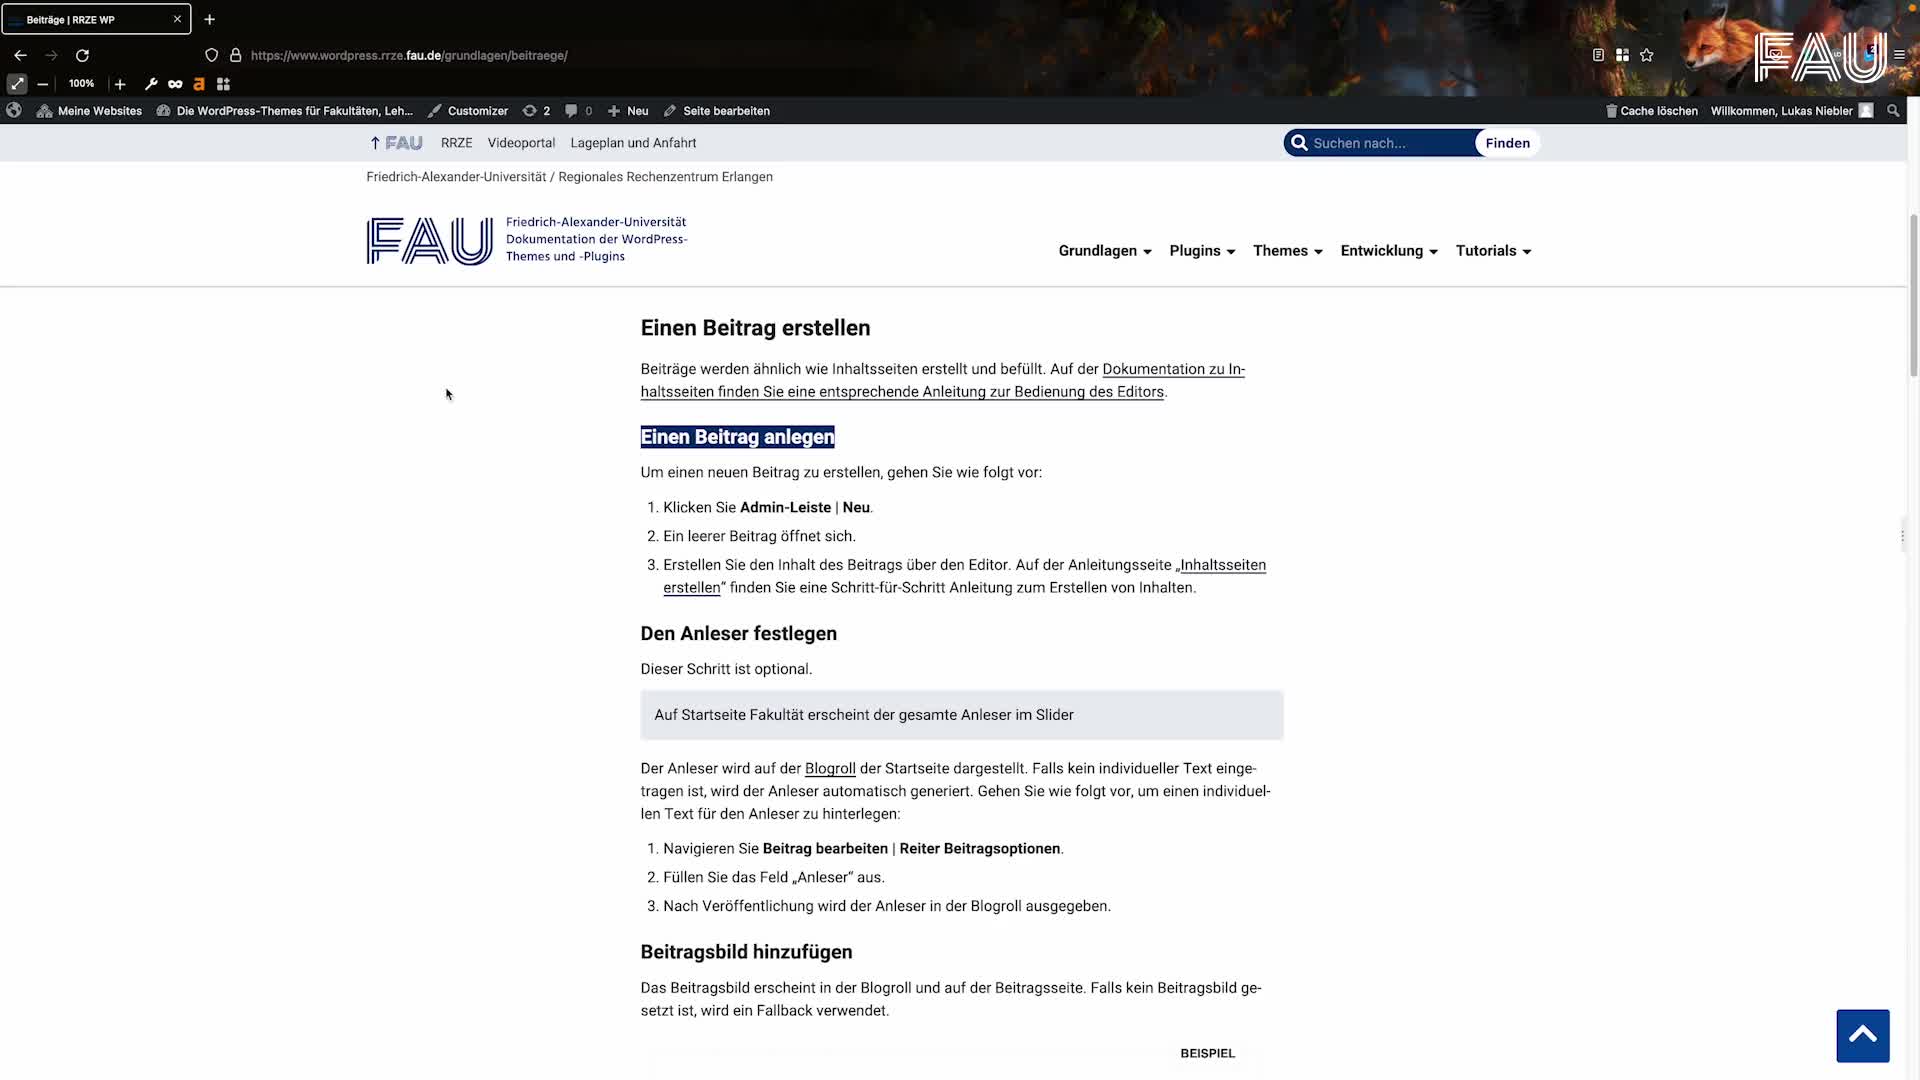The image size is (1920, 1080).
Task: Click the Finden search button
Action: (1507, 143)
